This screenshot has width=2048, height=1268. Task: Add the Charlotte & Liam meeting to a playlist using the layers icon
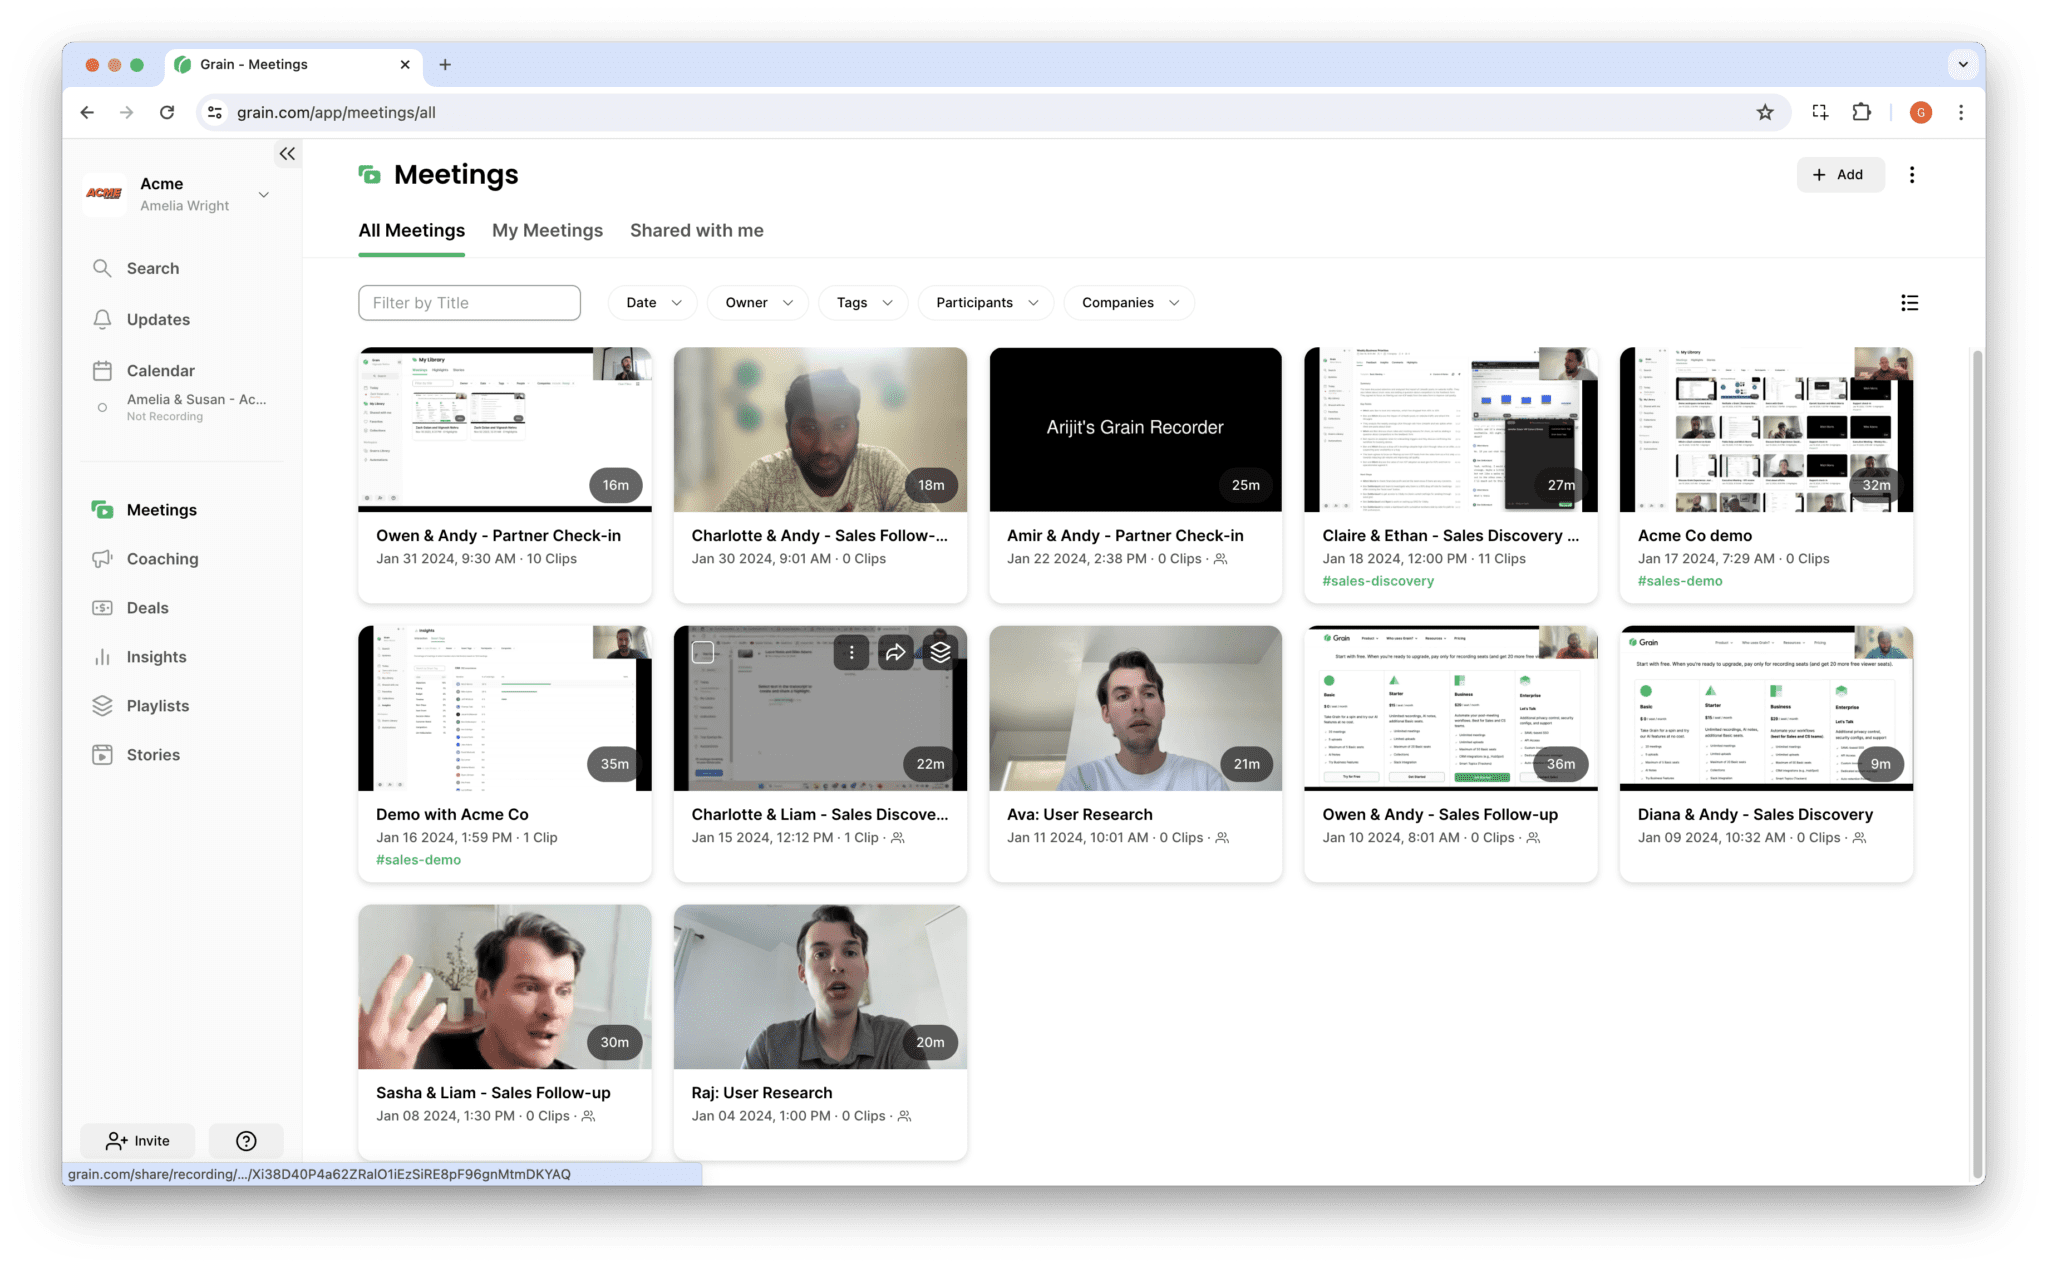[940, 652]
